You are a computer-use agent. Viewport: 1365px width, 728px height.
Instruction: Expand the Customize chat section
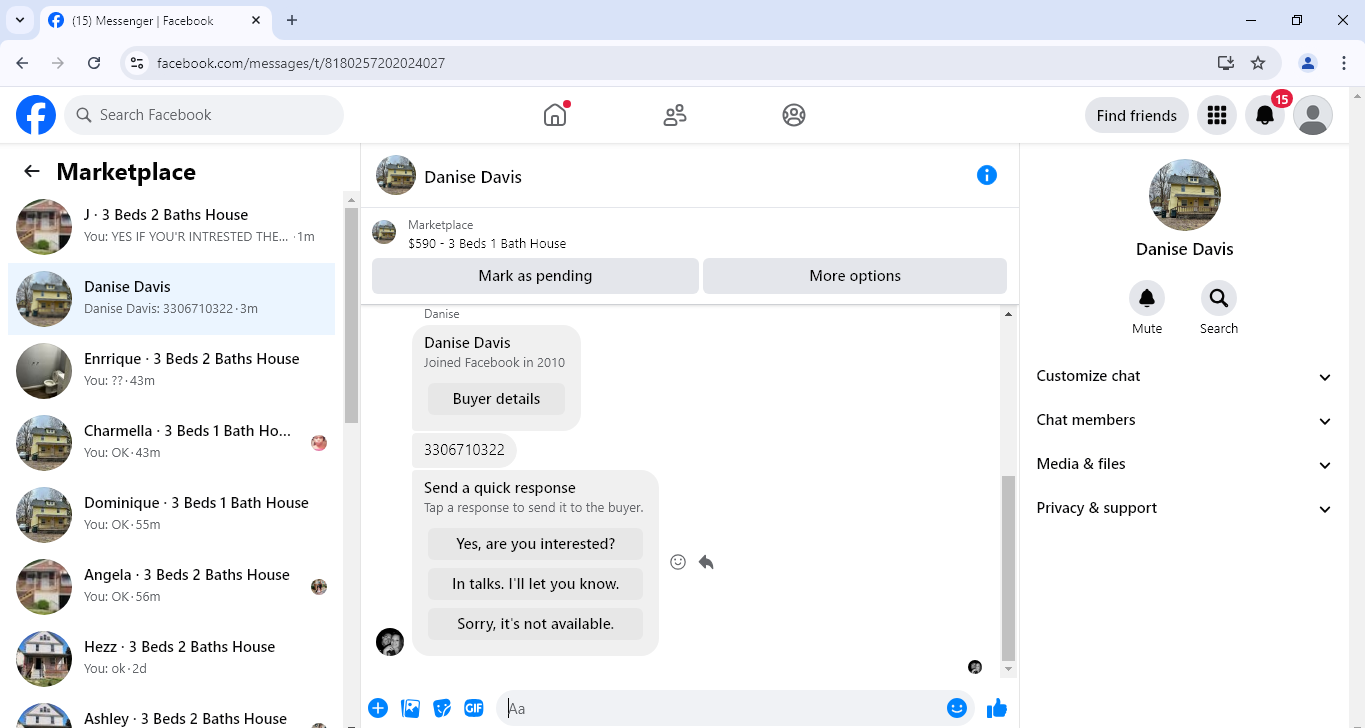pos(1185,376)
